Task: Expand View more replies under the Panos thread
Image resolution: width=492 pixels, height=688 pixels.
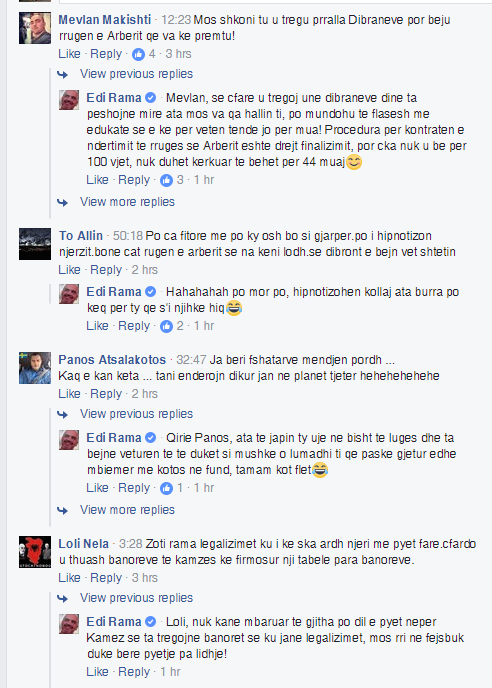Action: pyautogui.click(x=127, y=510)
